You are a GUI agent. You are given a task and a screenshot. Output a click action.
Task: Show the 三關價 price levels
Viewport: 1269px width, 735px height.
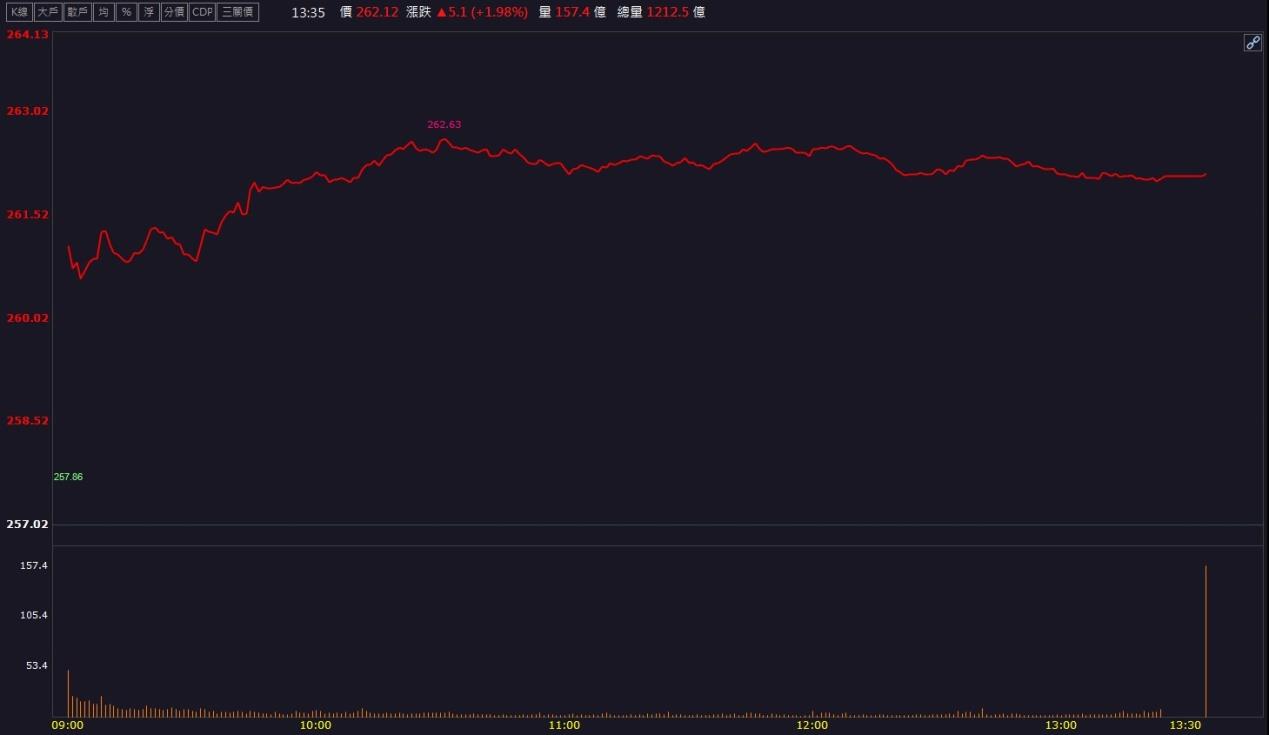click(238, 12)
